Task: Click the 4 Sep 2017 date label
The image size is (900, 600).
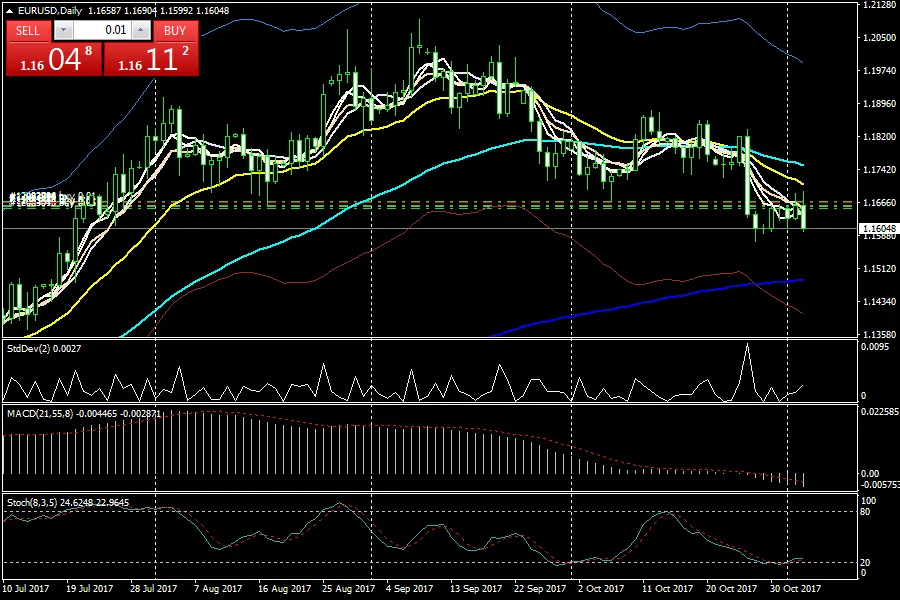Action: pos(409,589)
